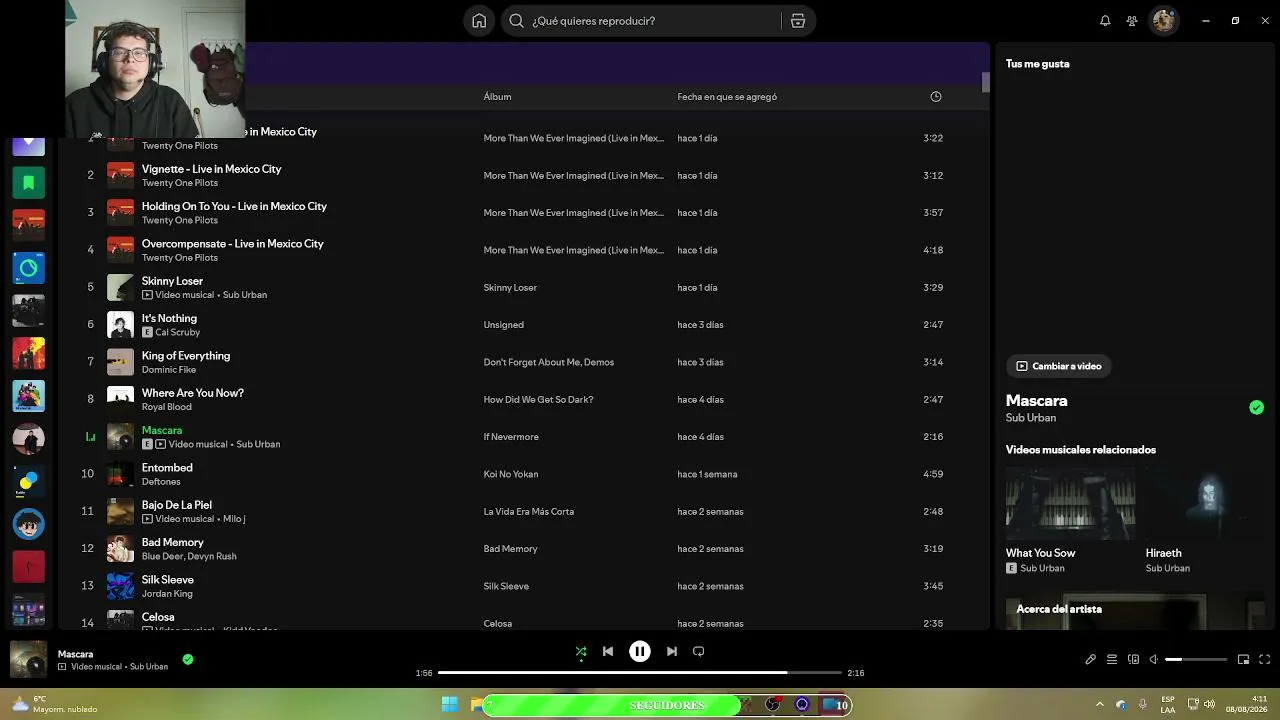Open the playback queue icon
This screenshot has height=720, width=1280.
[x=1112, y=660]
